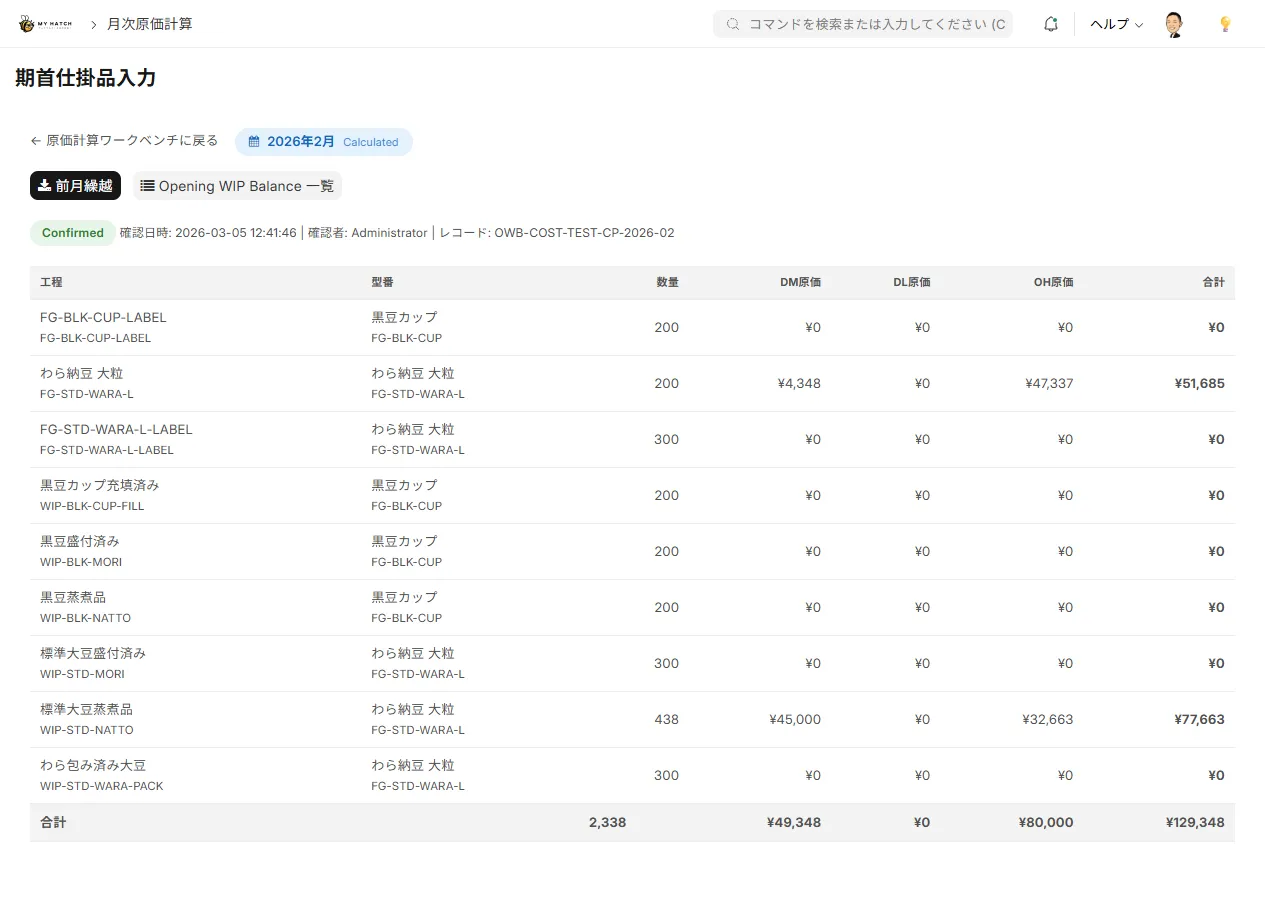
Task: Click the calendar icon beside 2026年2月
Action: click(254, 142)
